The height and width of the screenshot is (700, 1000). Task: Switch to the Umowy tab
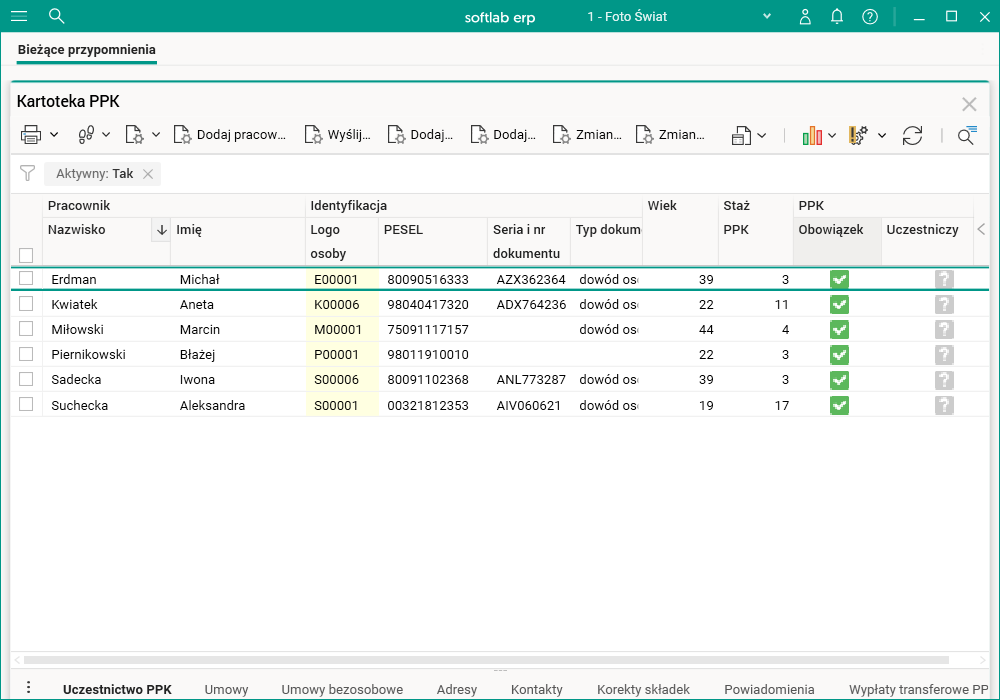pyautogui.click(x=226, y=689)
